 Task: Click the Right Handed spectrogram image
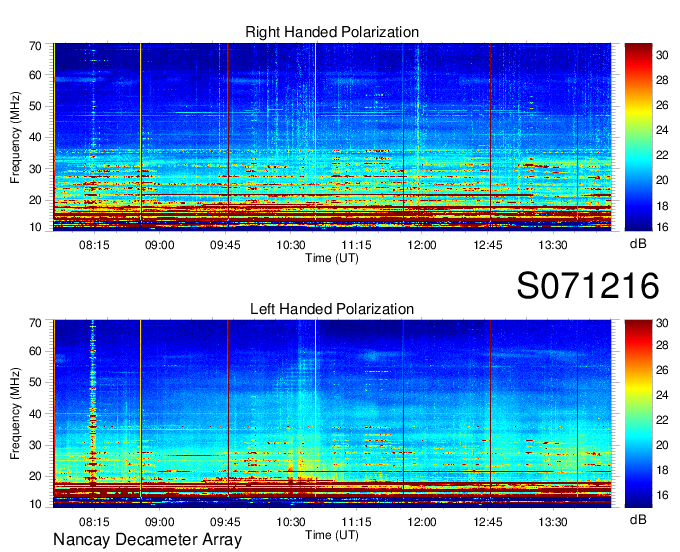[332, 137]
